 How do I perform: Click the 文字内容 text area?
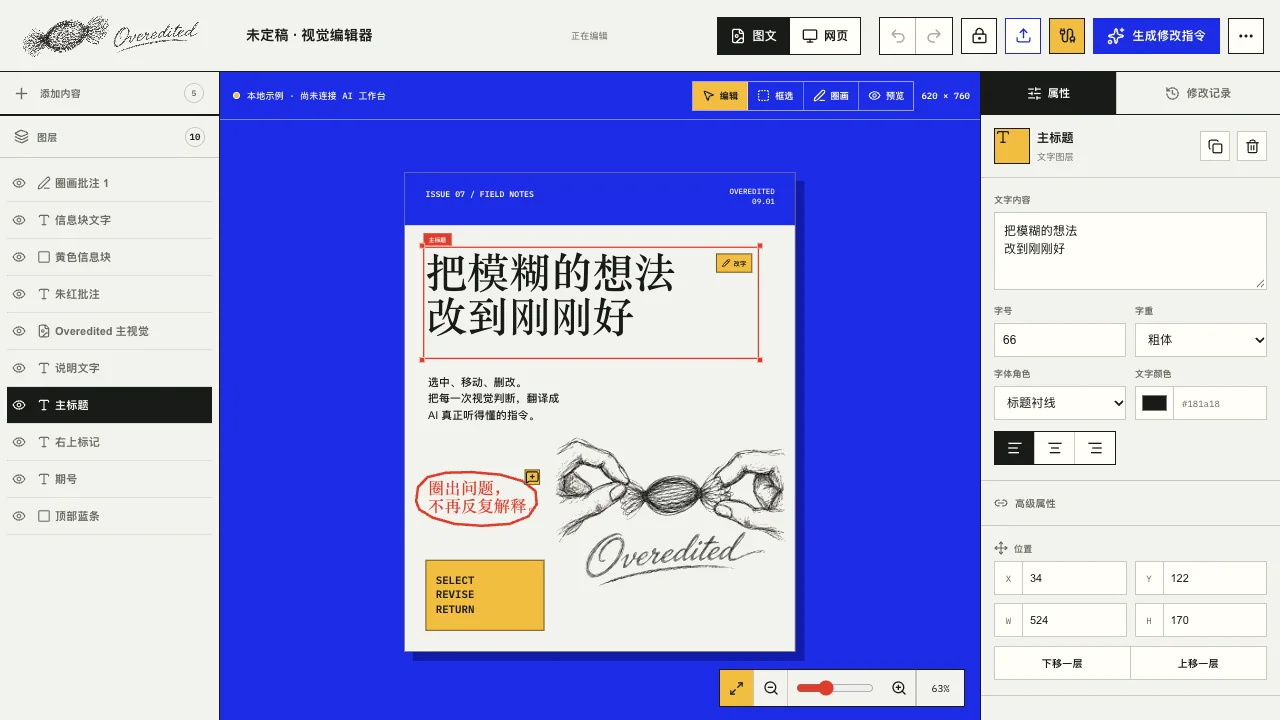(1130, 251)
